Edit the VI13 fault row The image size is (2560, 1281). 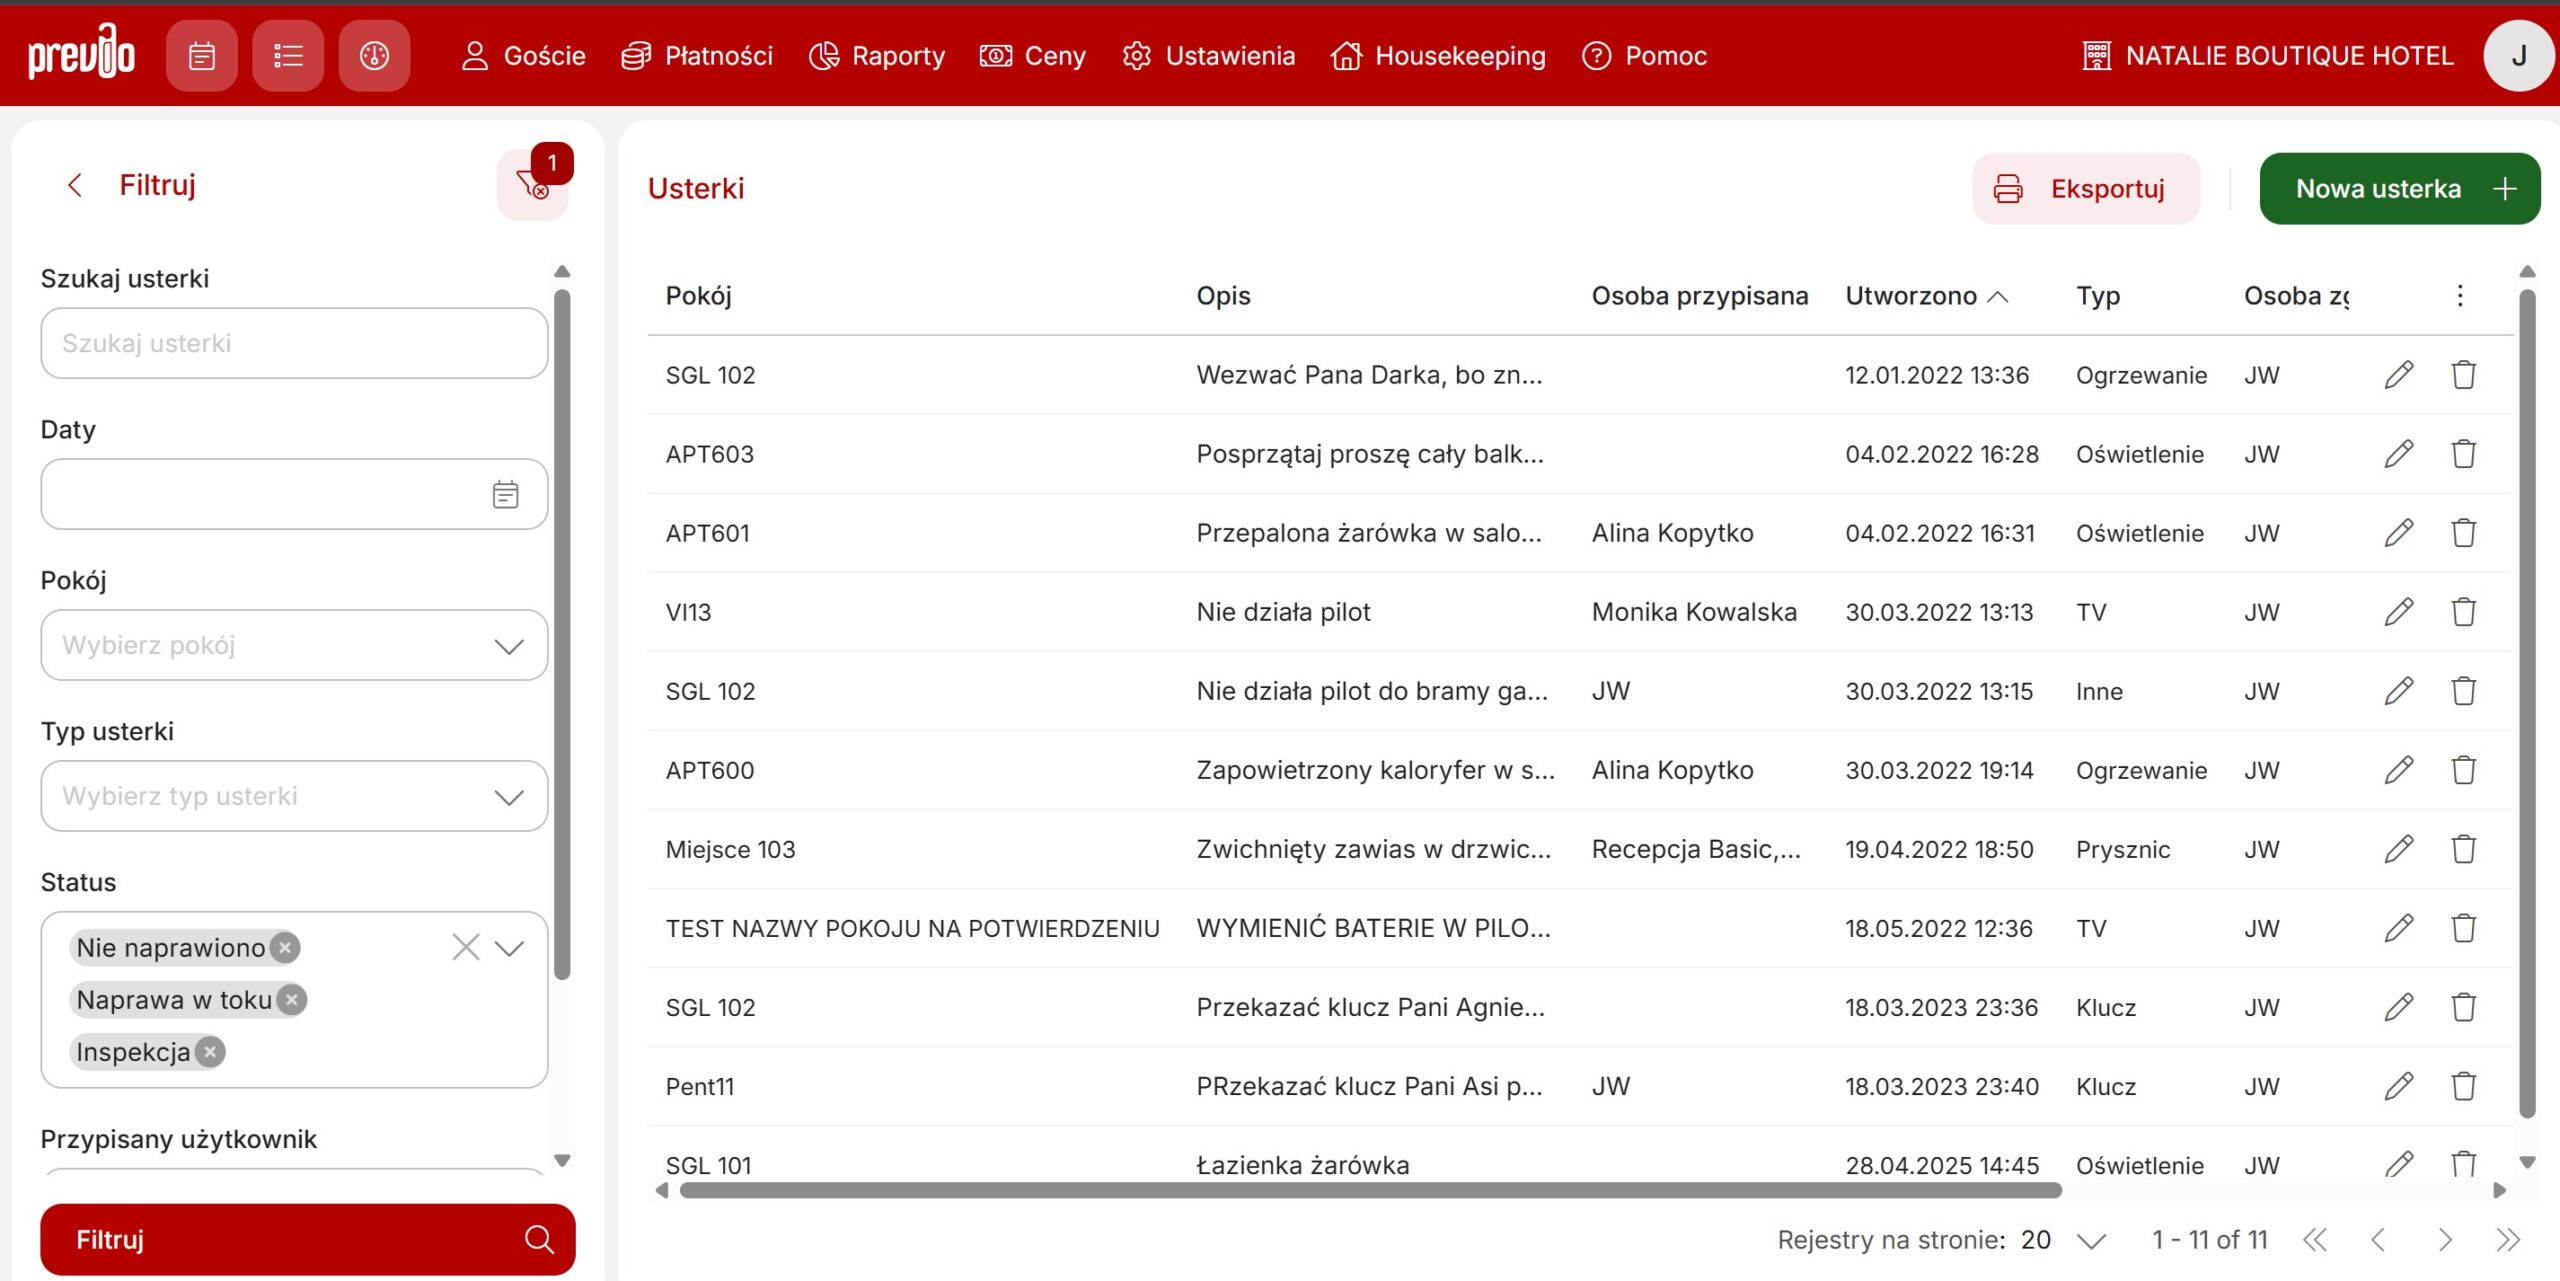(2399, 612)
